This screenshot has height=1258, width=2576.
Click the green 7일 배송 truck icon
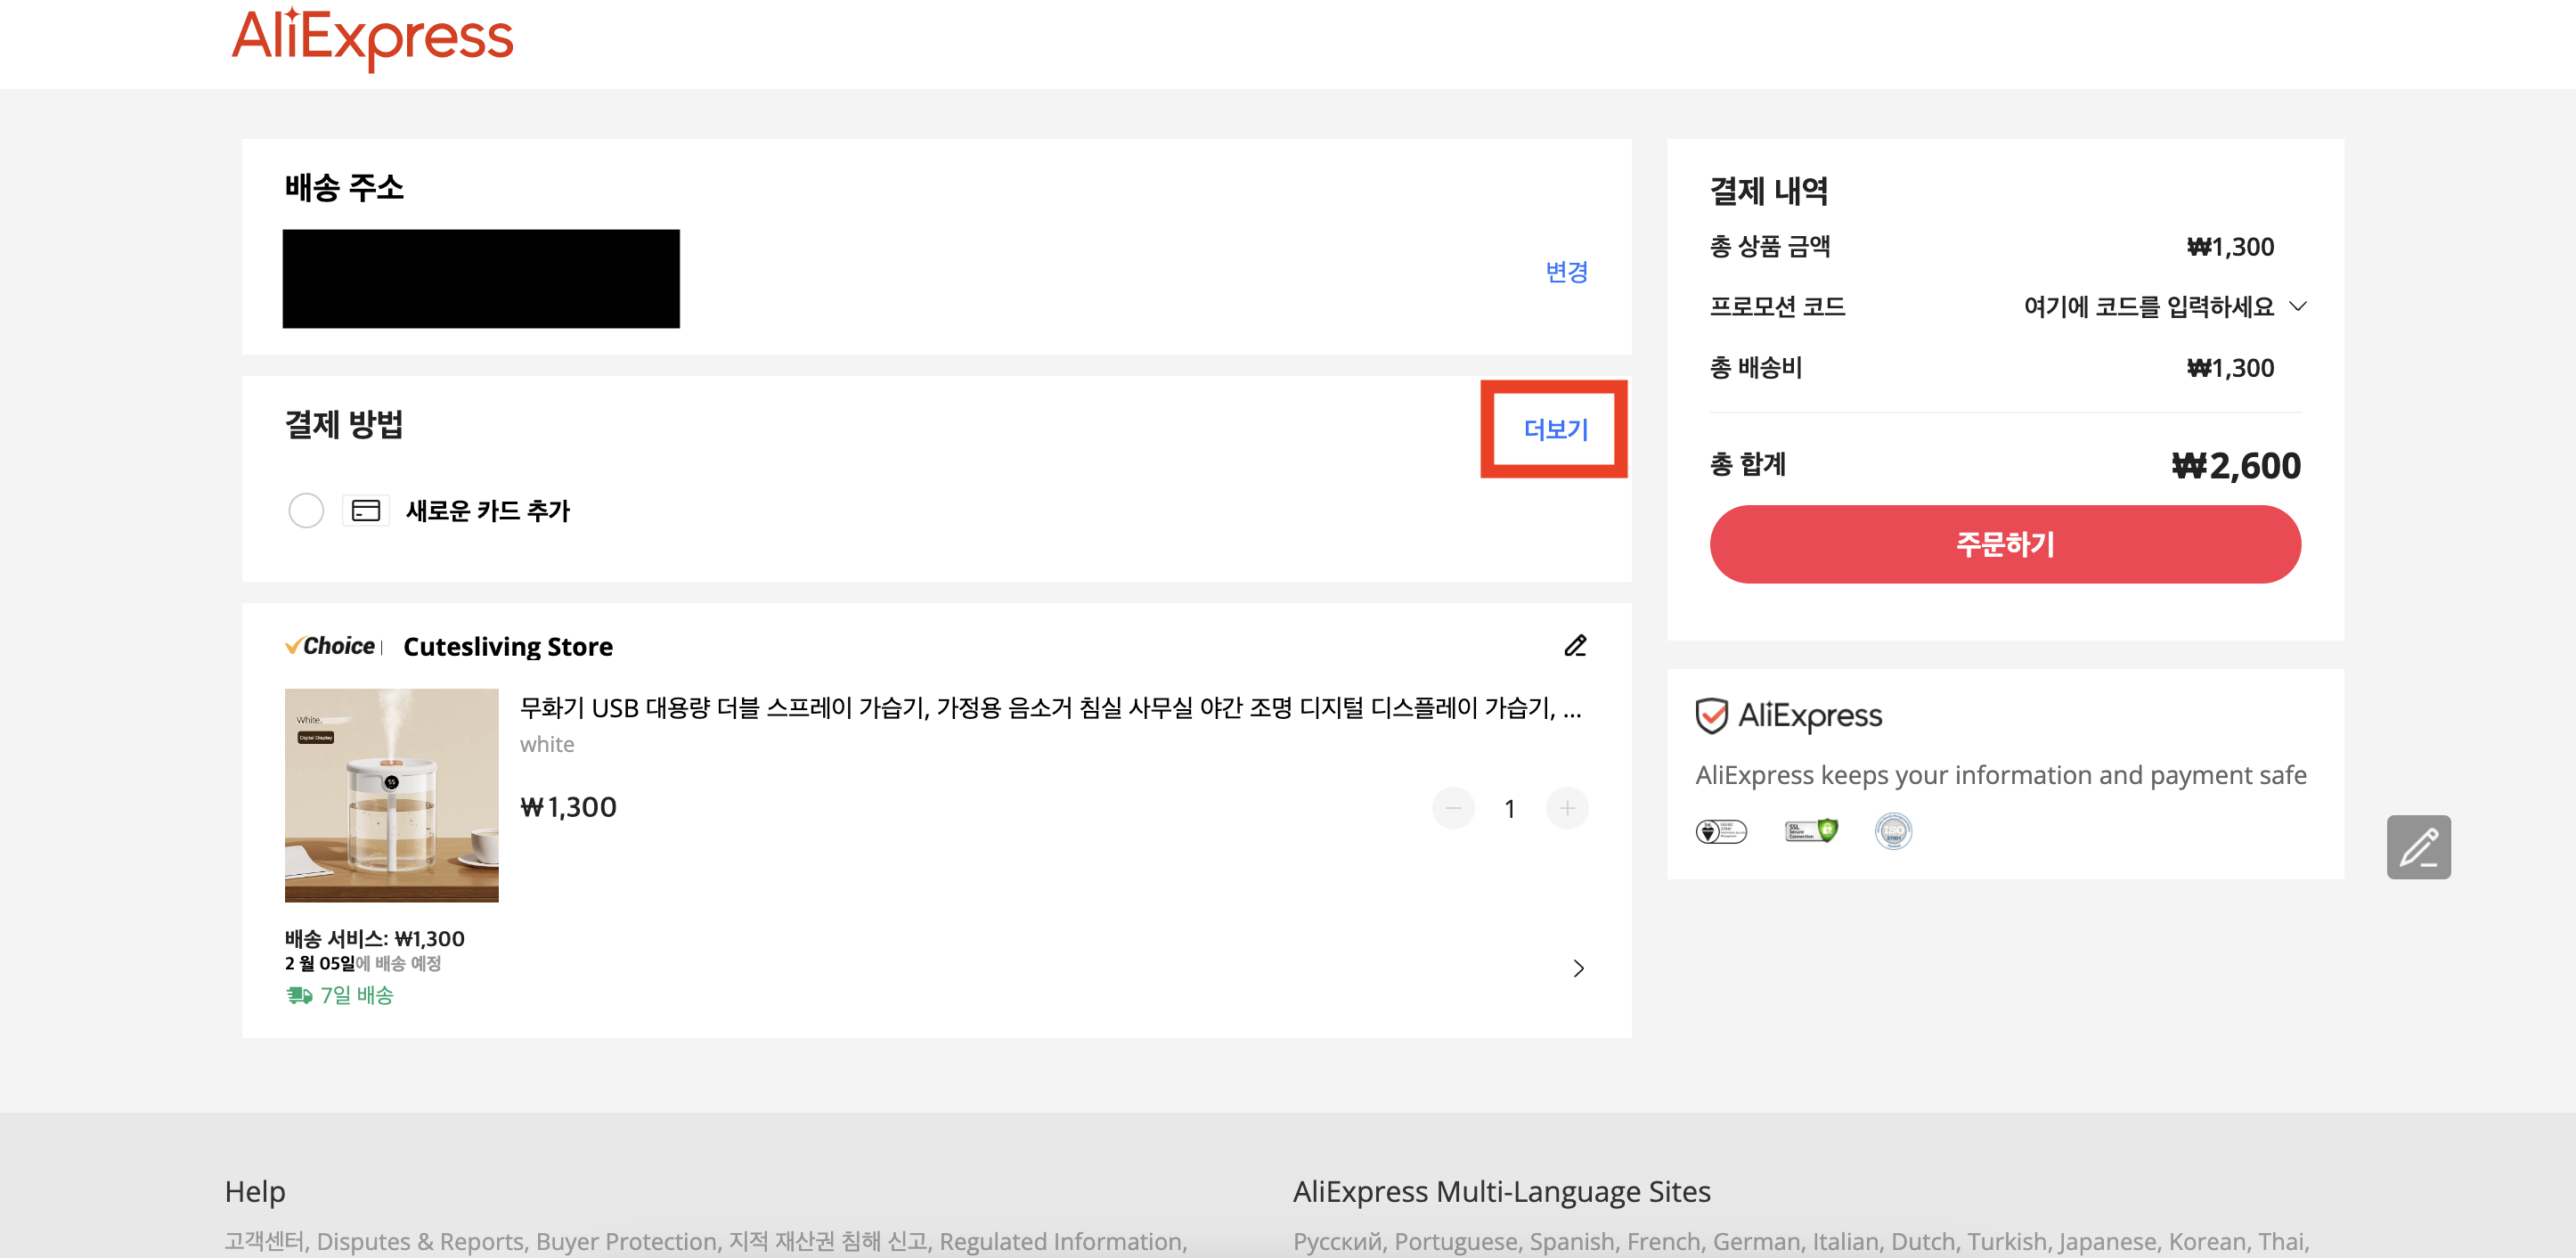coord(299,995)
